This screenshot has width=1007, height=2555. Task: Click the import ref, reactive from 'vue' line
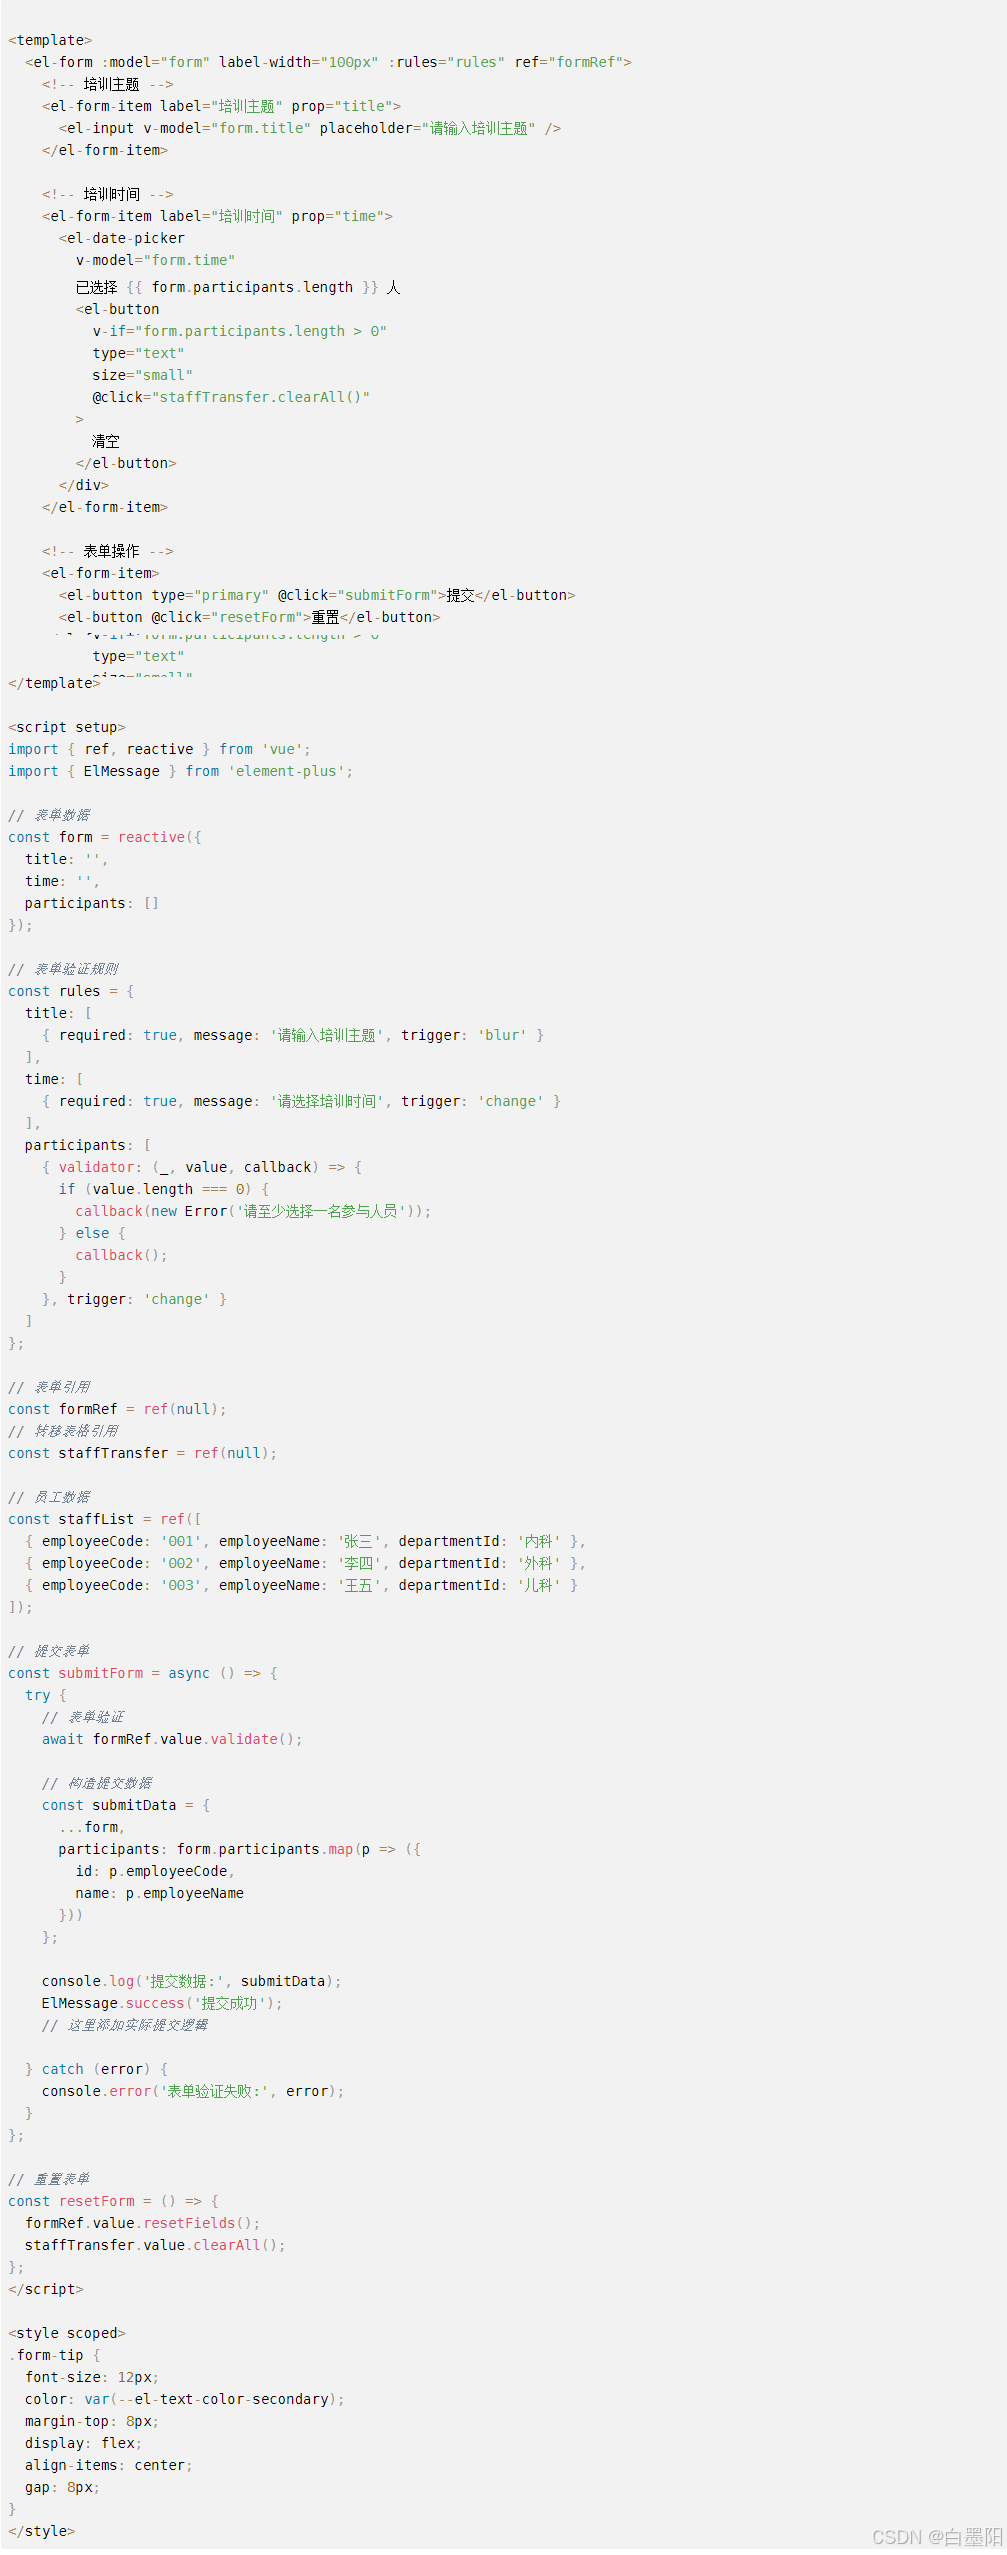point(159,749)
